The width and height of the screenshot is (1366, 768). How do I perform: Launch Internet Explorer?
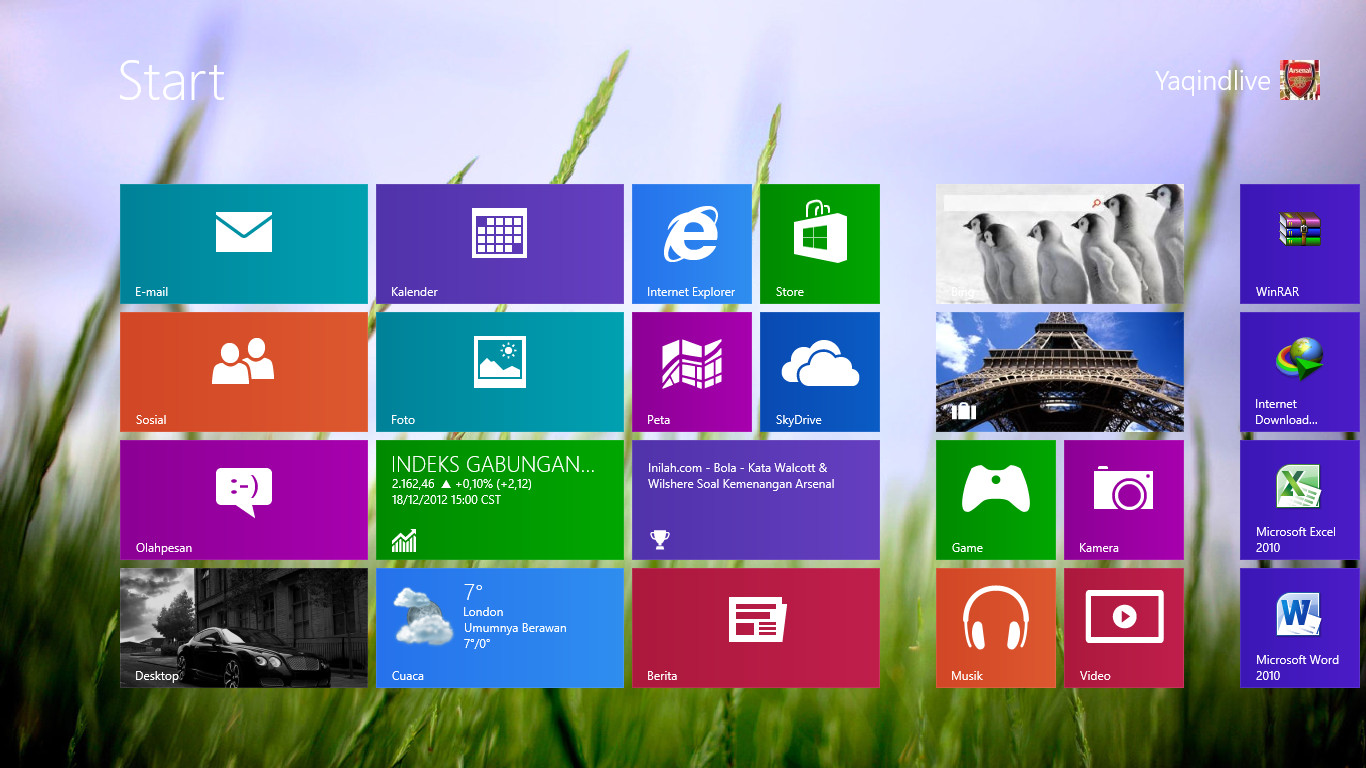[x=691, y=243]
